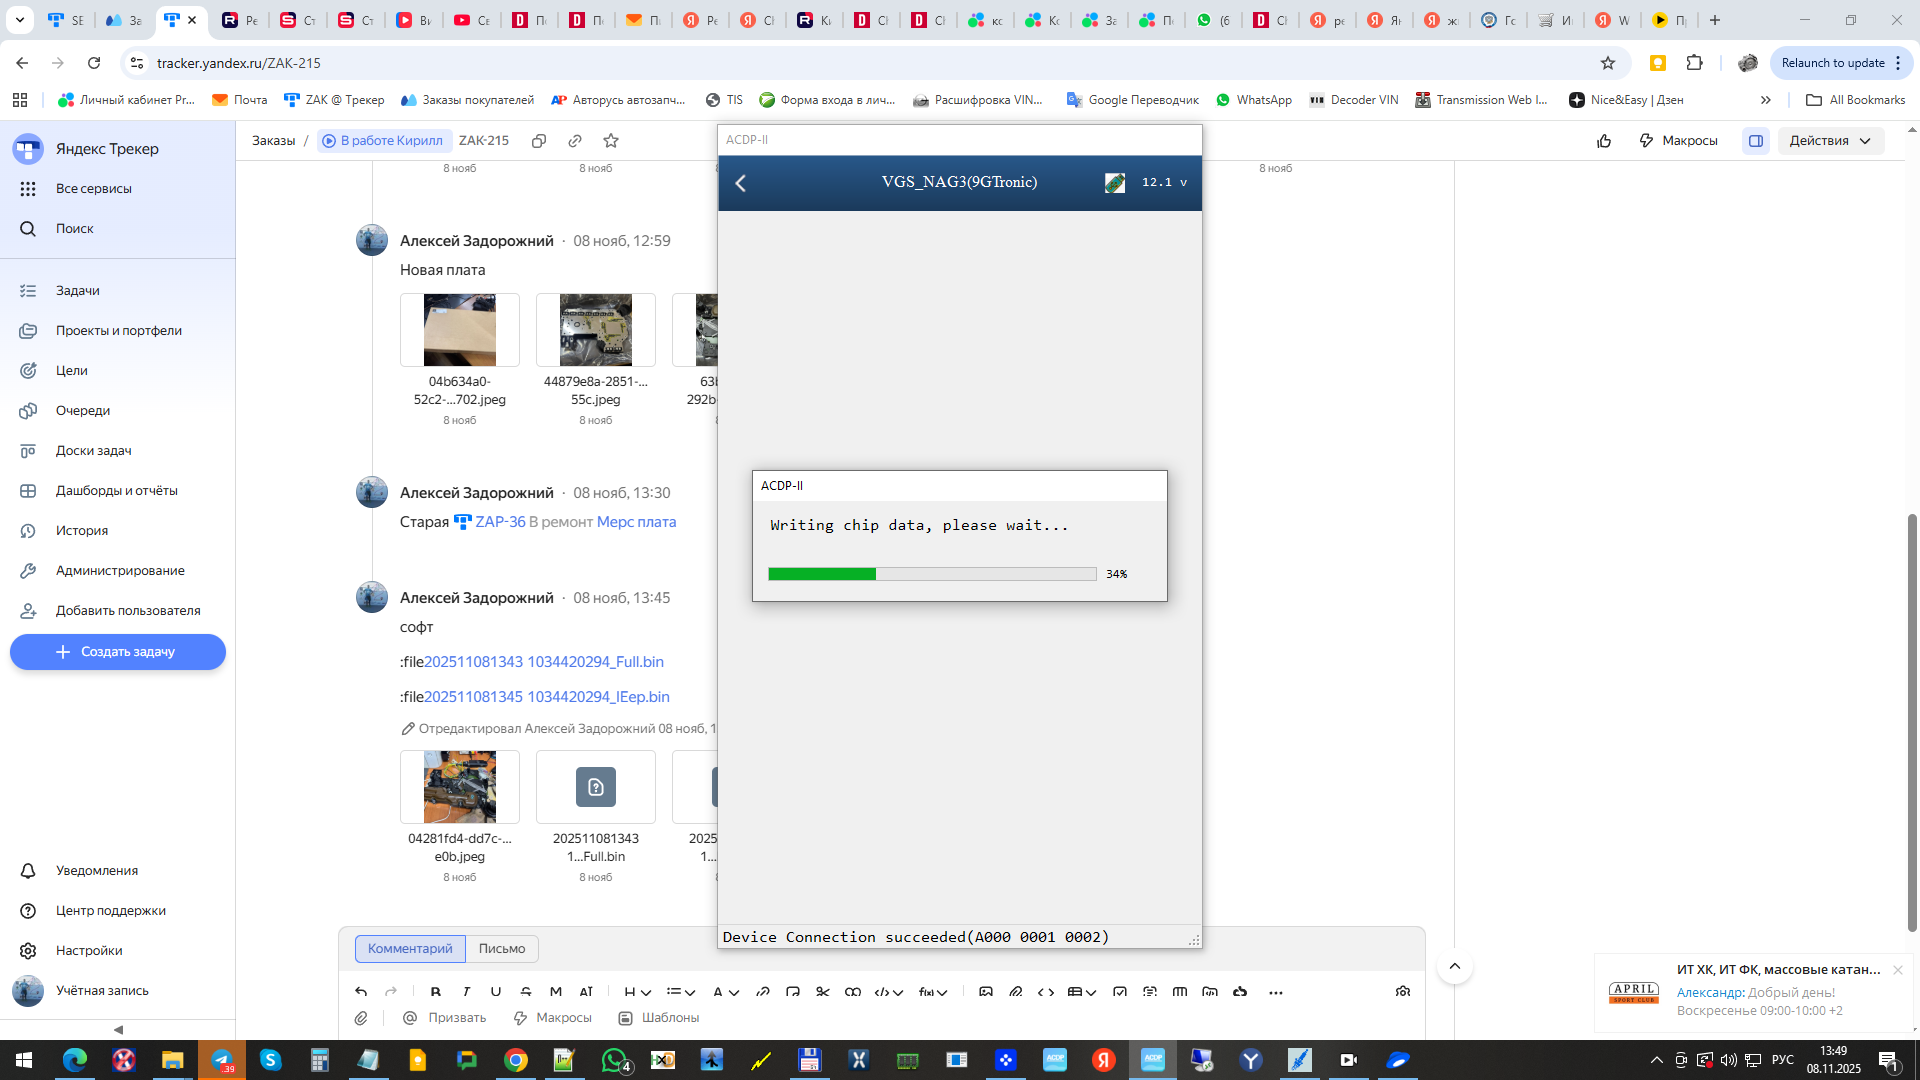Expand the Actions dropdown
The height and width of the screenshot is (1080, 1920).
(x=1830, y=141)
